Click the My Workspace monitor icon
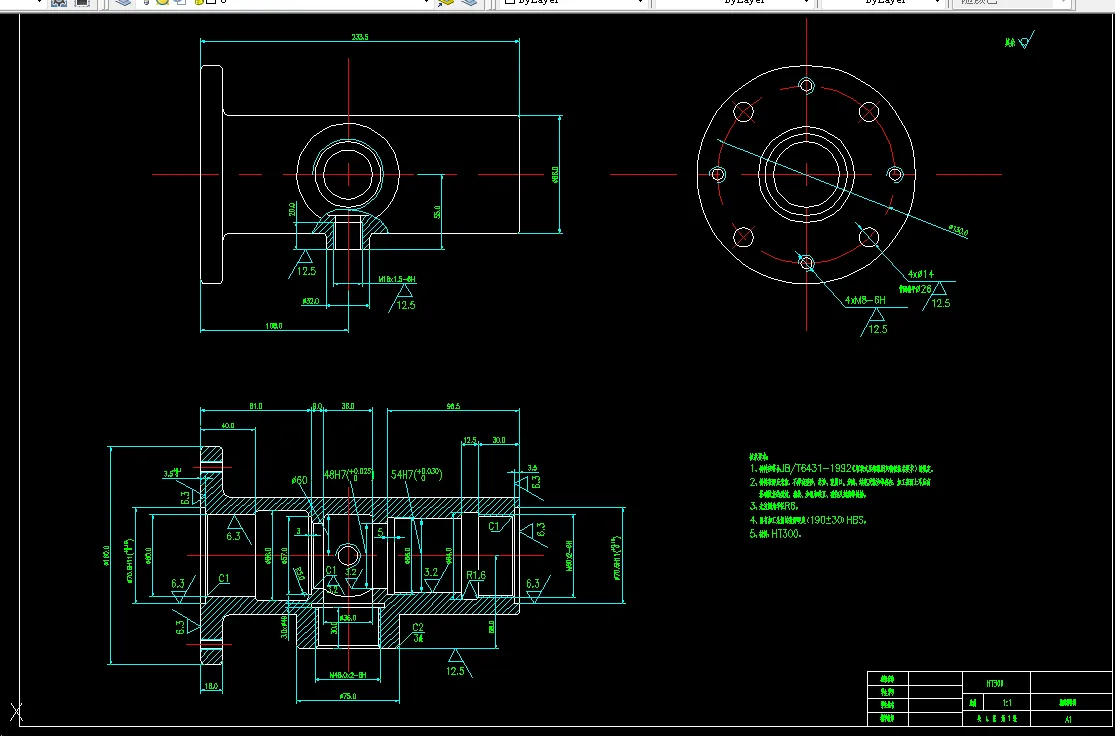 [x=82, y=3]
